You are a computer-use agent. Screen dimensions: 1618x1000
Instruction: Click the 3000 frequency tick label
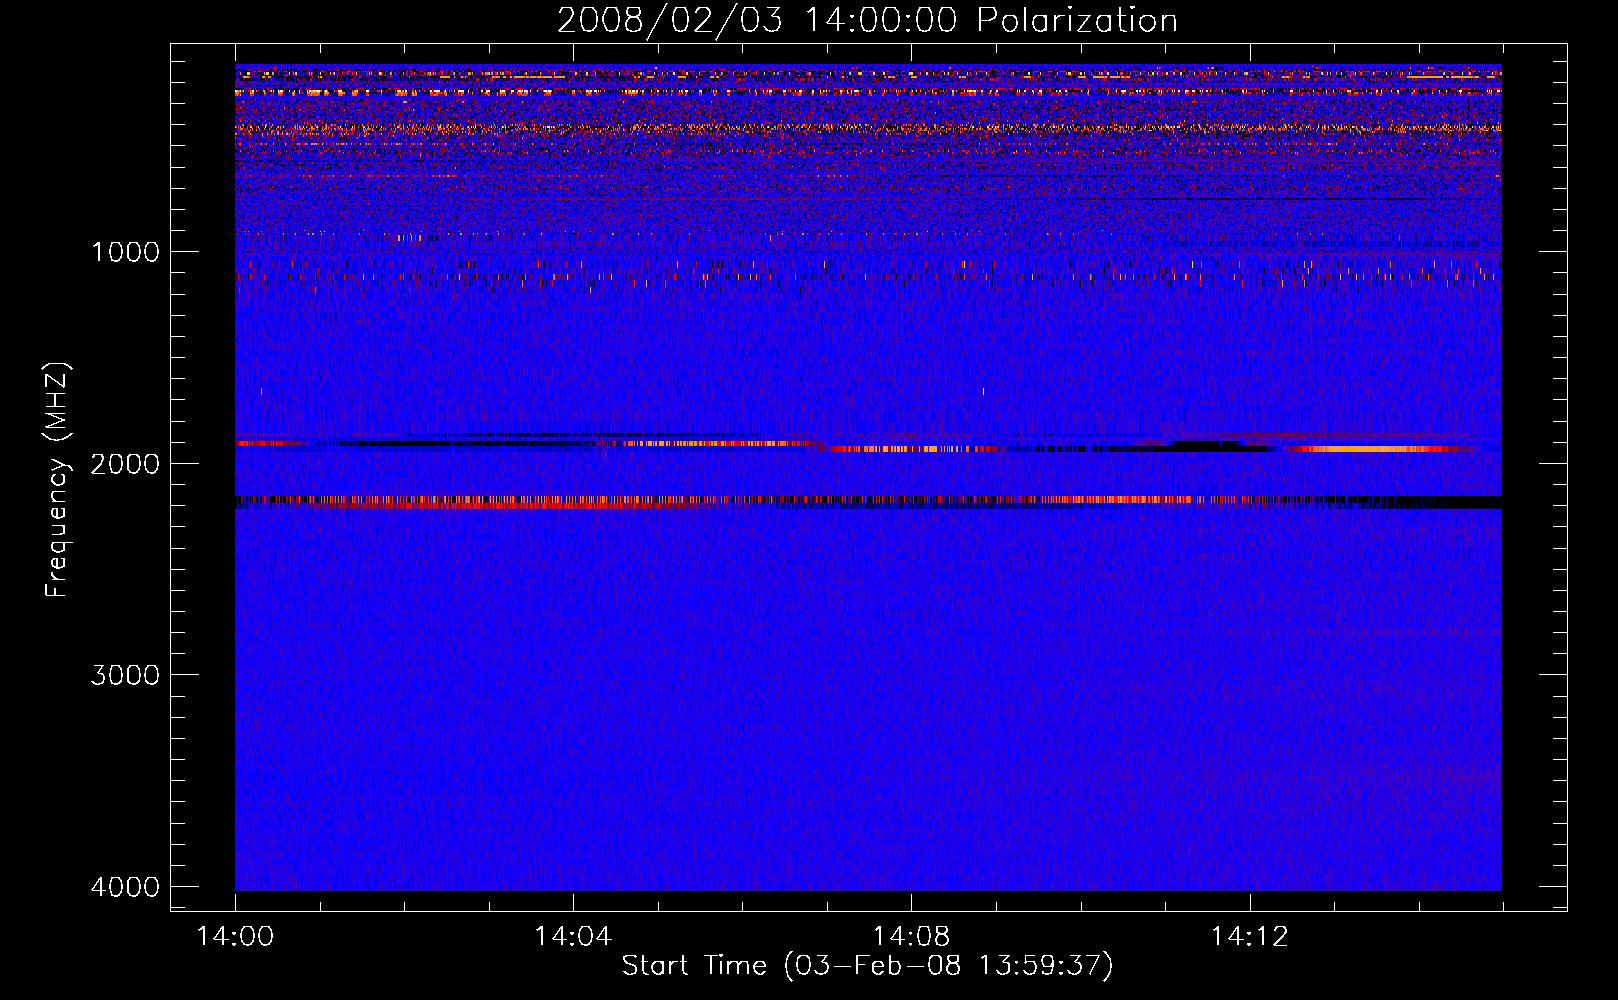(124, 675)
